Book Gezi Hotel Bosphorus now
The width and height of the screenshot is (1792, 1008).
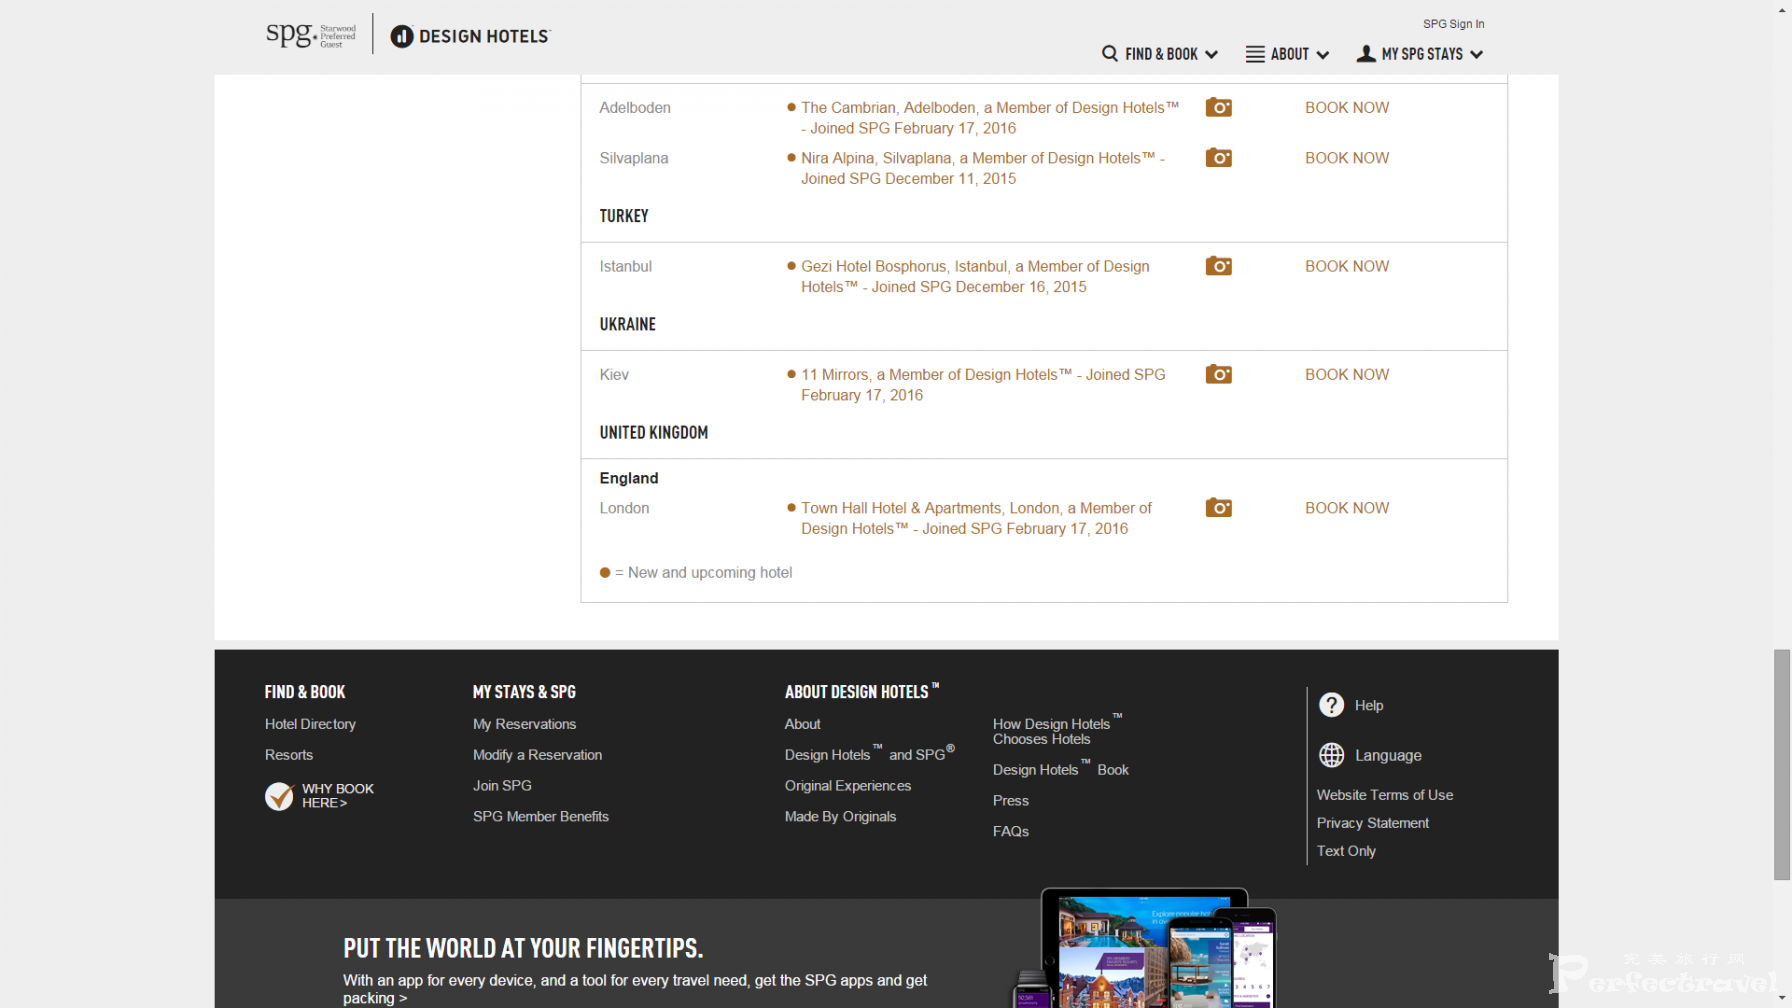pyautogui.click(x=1346, y=266)
